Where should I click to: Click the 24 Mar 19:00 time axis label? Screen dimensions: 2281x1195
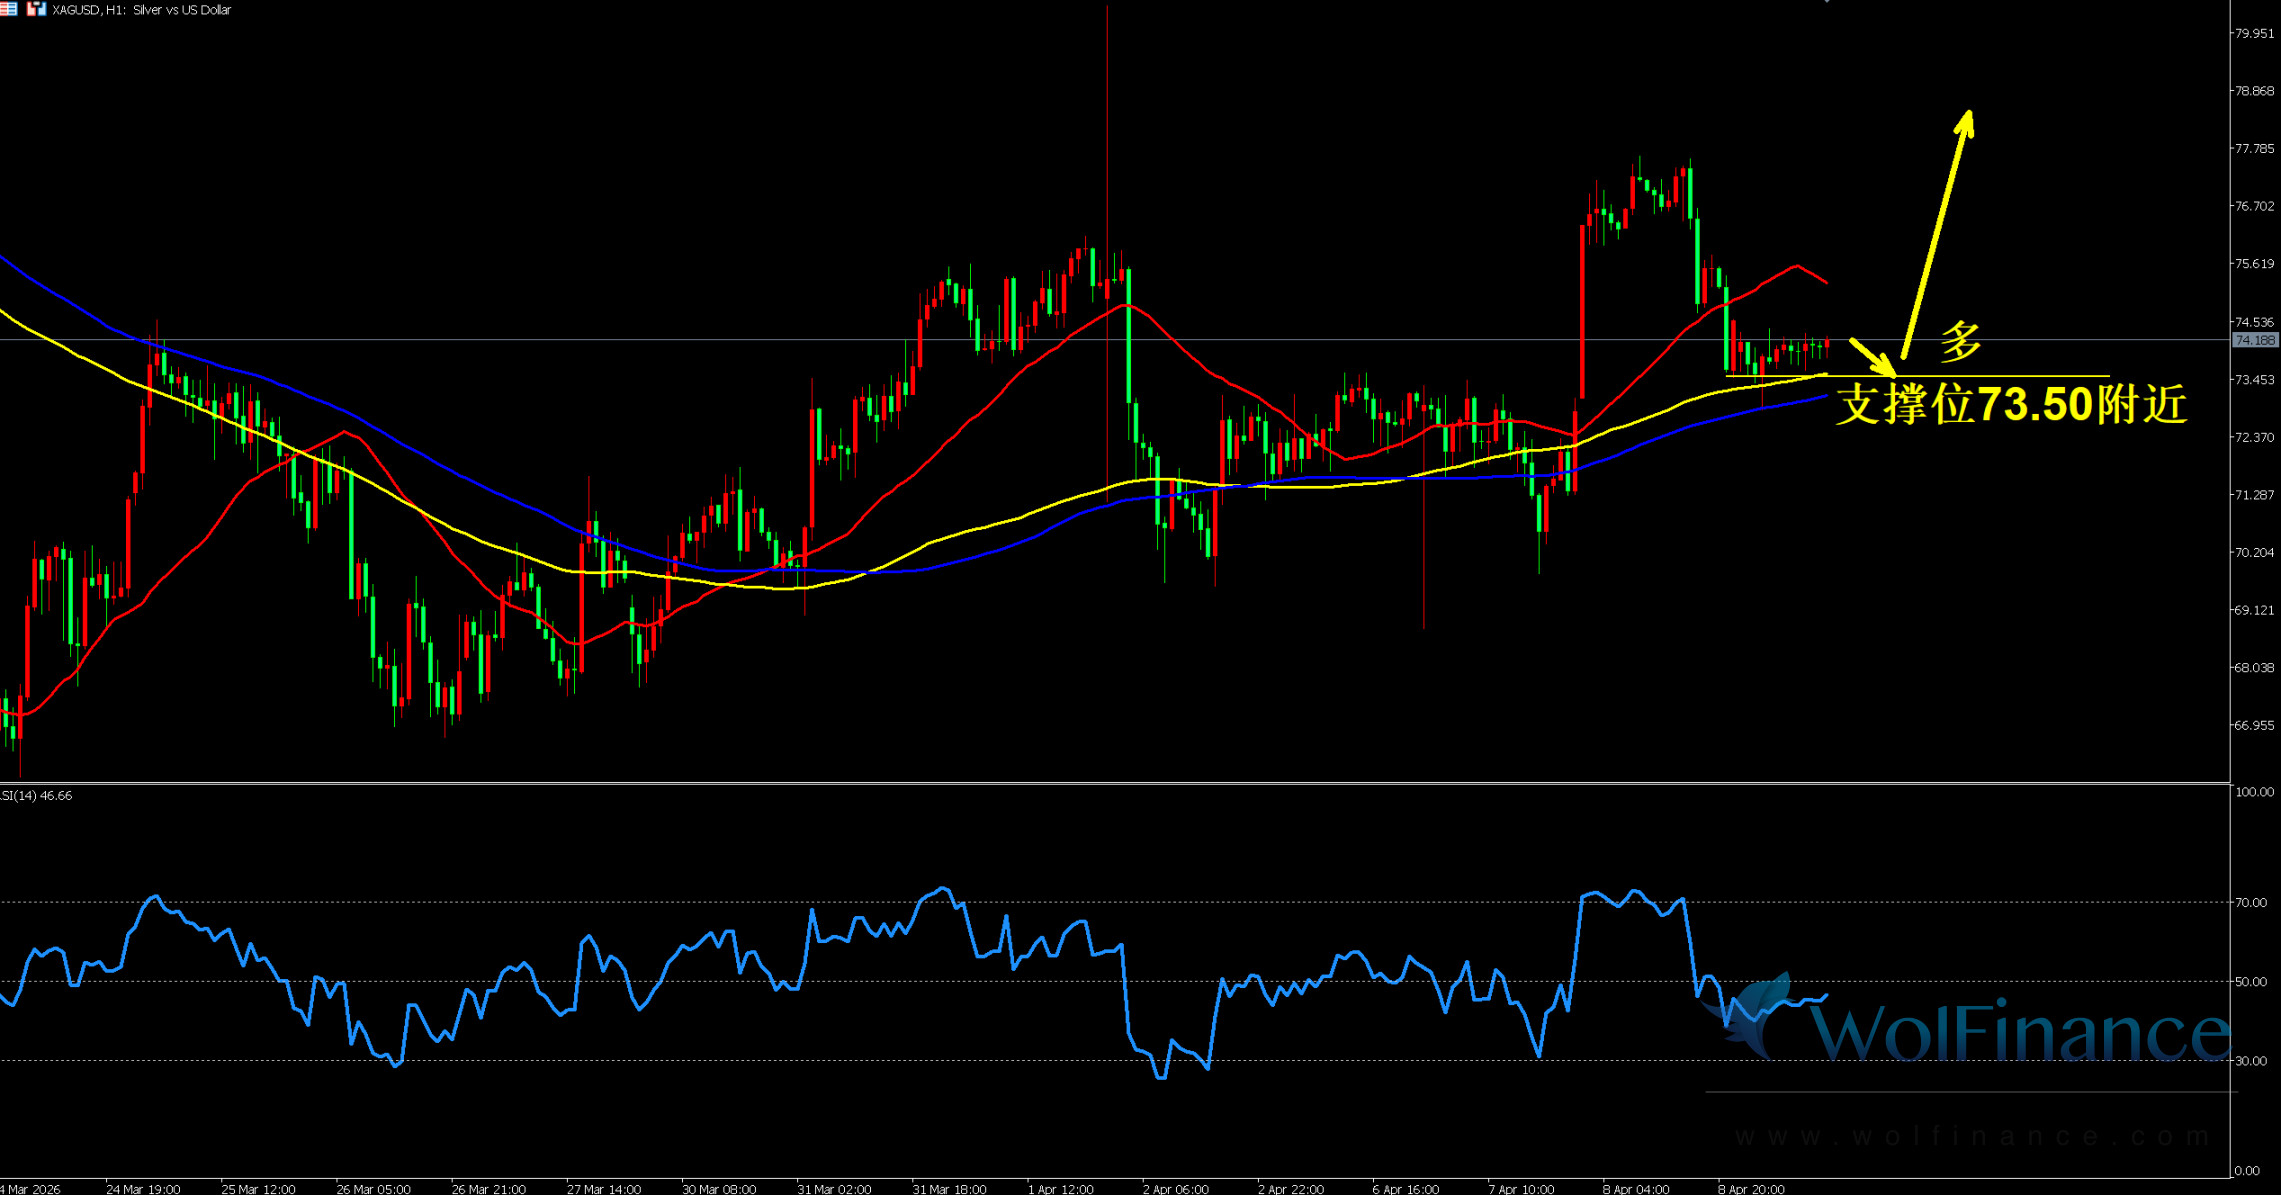(x=143, y=1189)
